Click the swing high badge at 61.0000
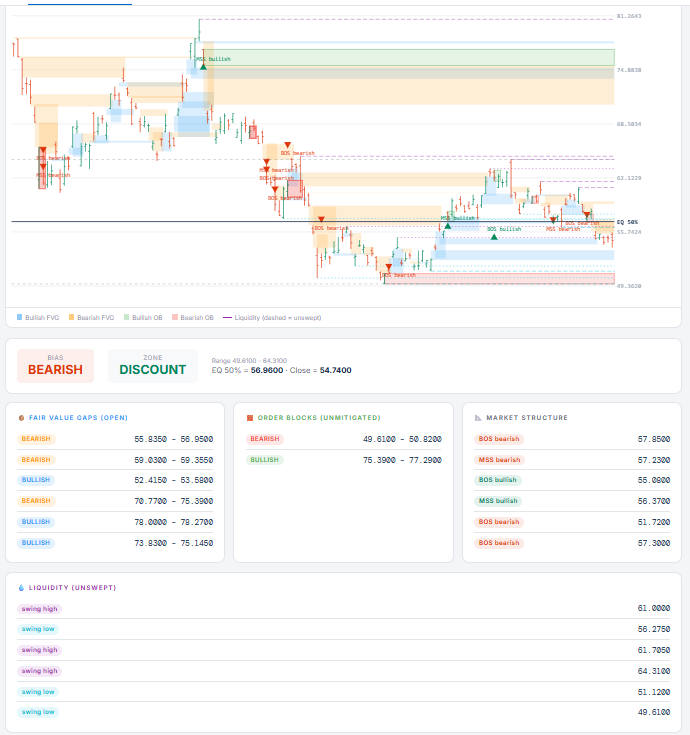 (39, 609)
